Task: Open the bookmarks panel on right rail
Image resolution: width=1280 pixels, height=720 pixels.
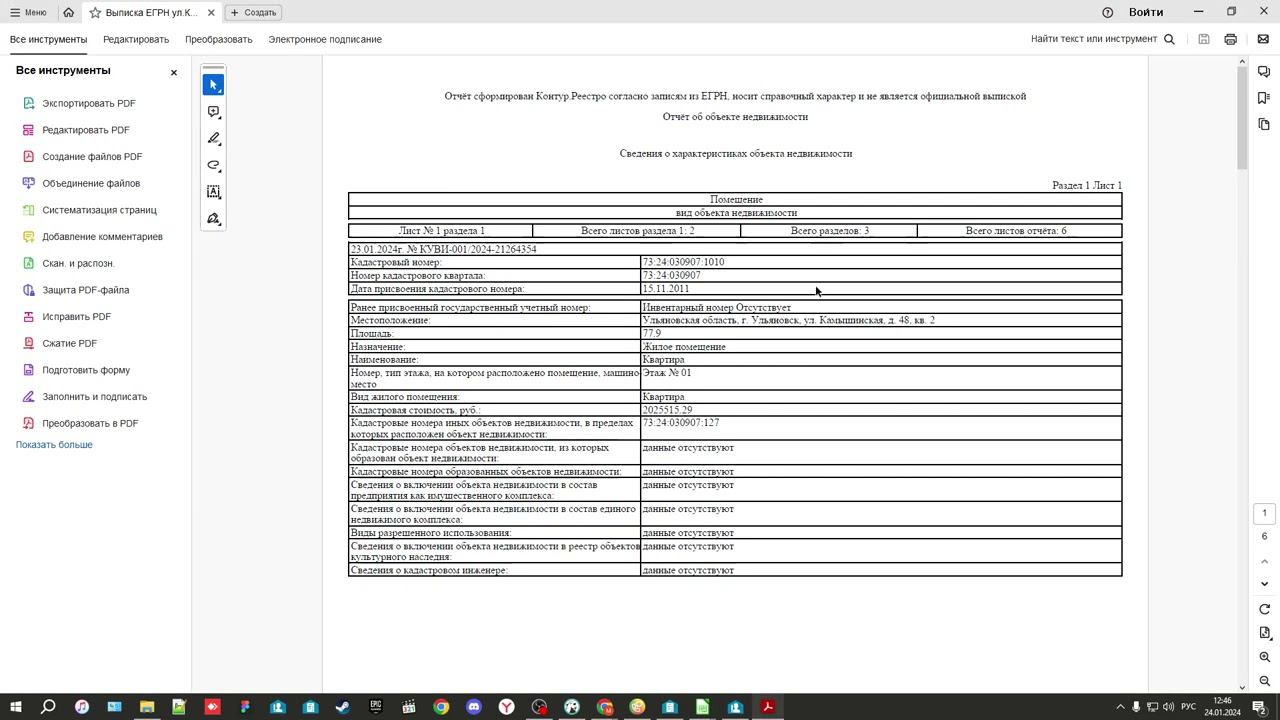Action: (1264, 98)
